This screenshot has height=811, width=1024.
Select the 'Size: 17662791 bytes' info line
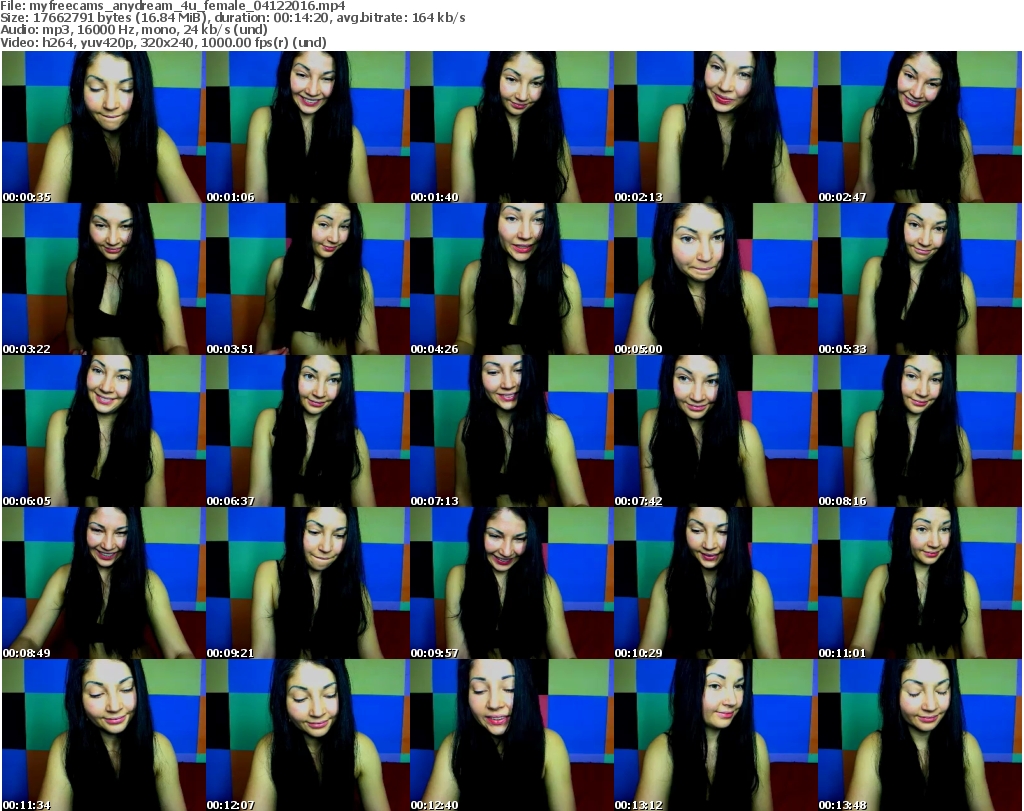coord(233,18)
